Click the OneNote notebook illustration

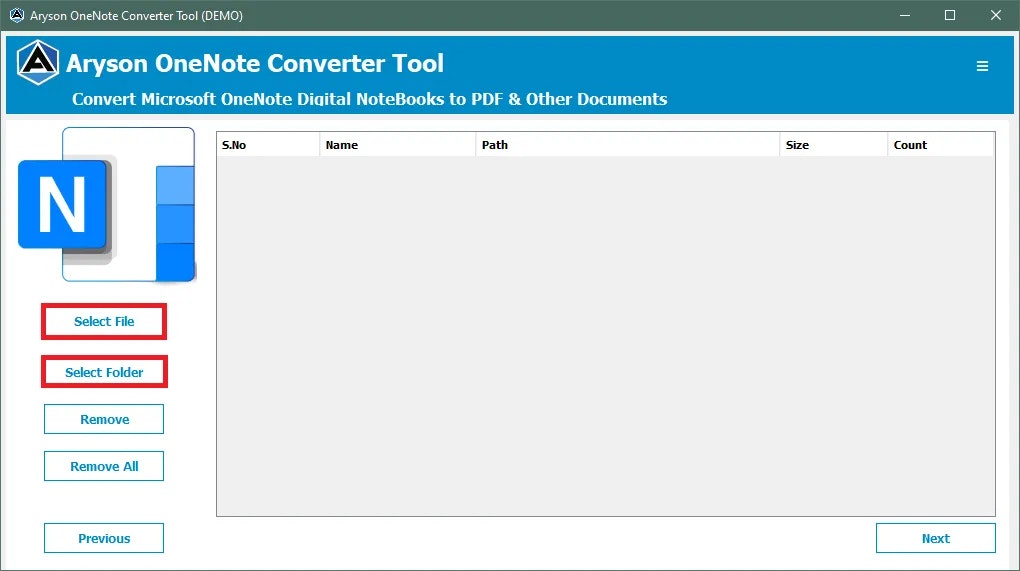click(107, 204)
